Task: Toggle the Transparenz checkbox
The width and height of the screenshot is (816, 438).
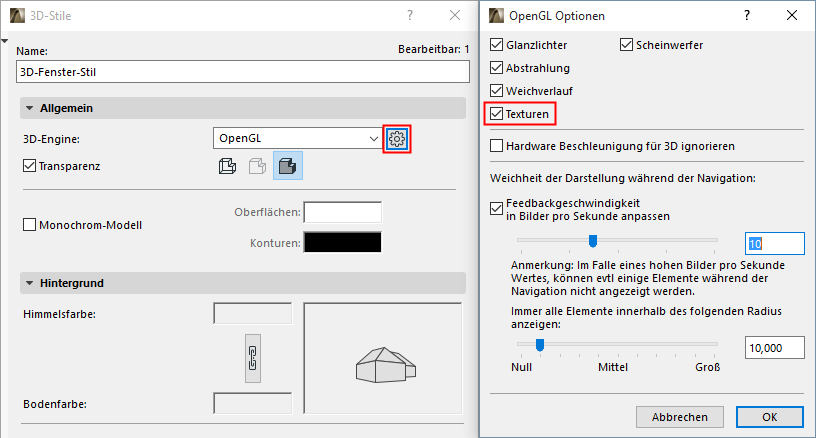Action: point(29,166)
